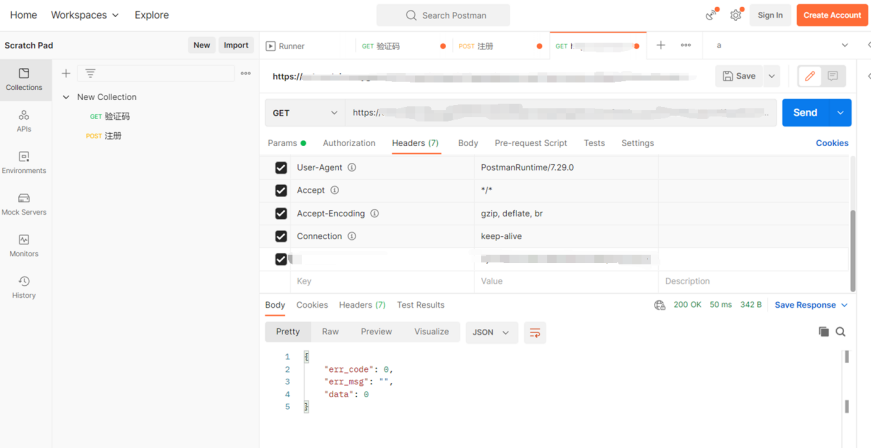871x448 pixels.
Task: Click the wrap lines icon
Action: pyautogui.click(x=535, y=332)
